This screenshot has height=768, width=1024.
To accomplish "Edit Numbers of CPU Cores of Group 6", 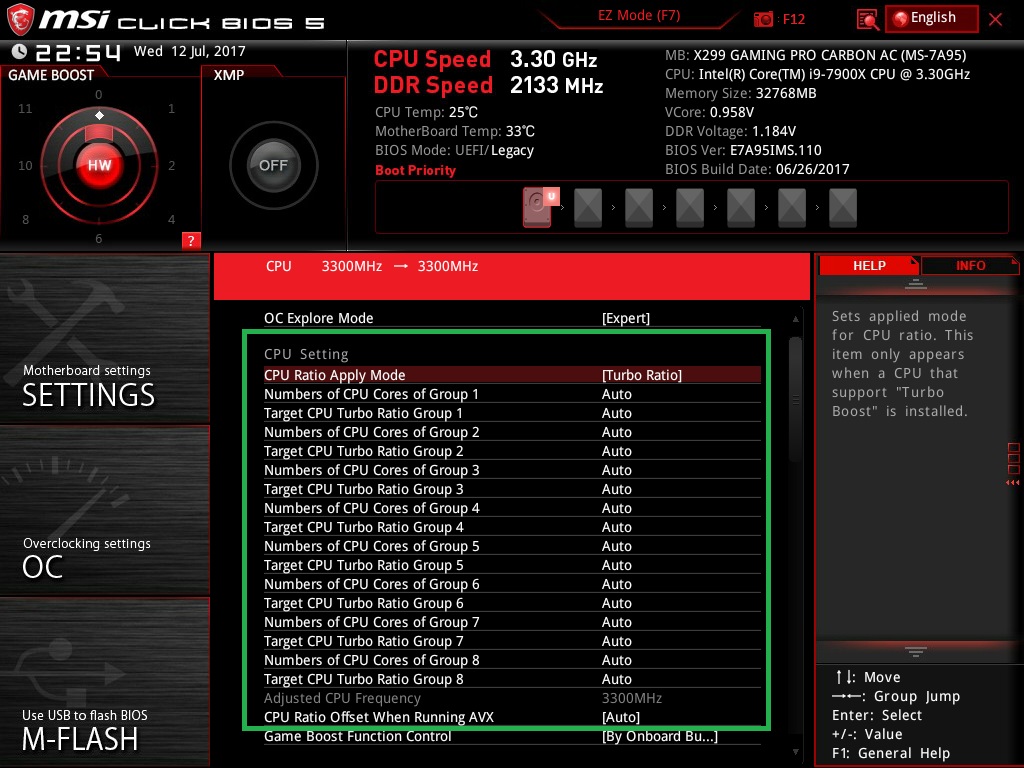I will click(x=512, y=583).
